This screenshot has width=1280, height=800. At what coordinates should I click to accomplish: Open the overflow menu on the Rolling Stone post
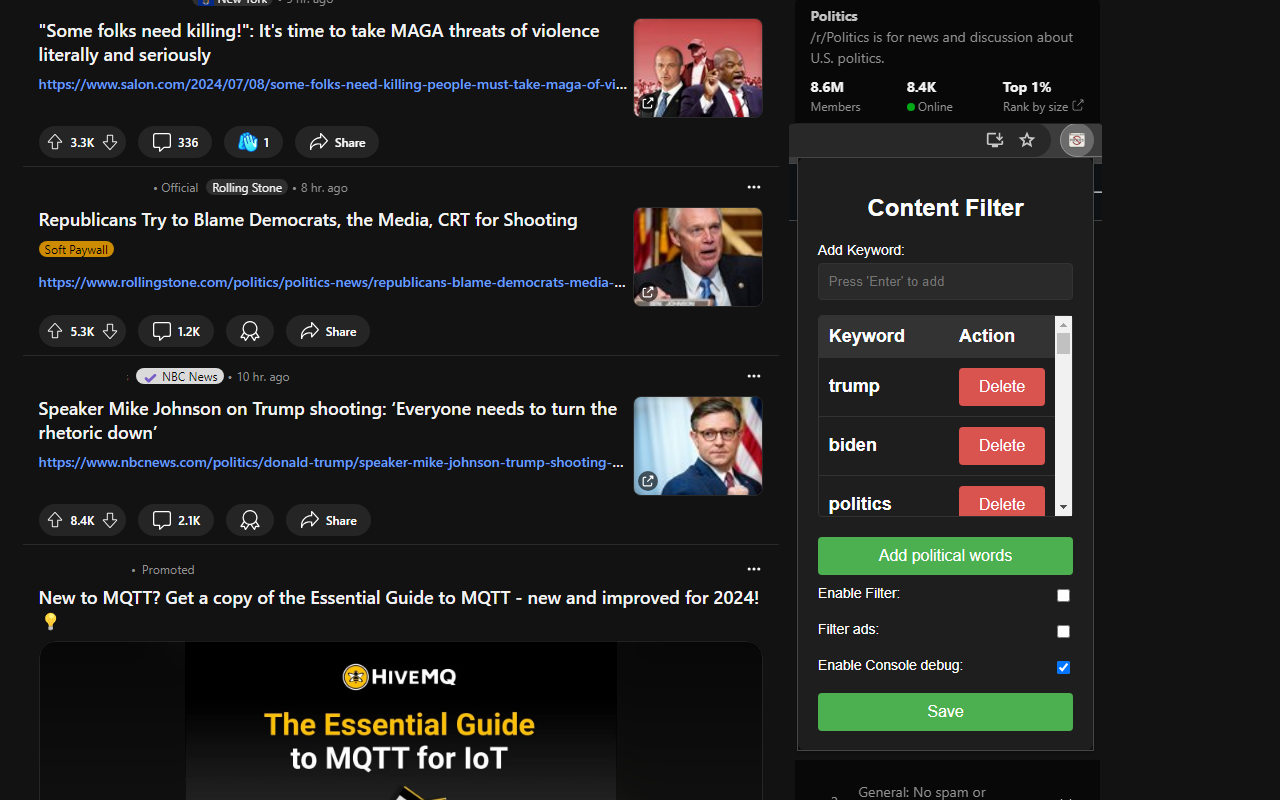[x=753, y=187]
